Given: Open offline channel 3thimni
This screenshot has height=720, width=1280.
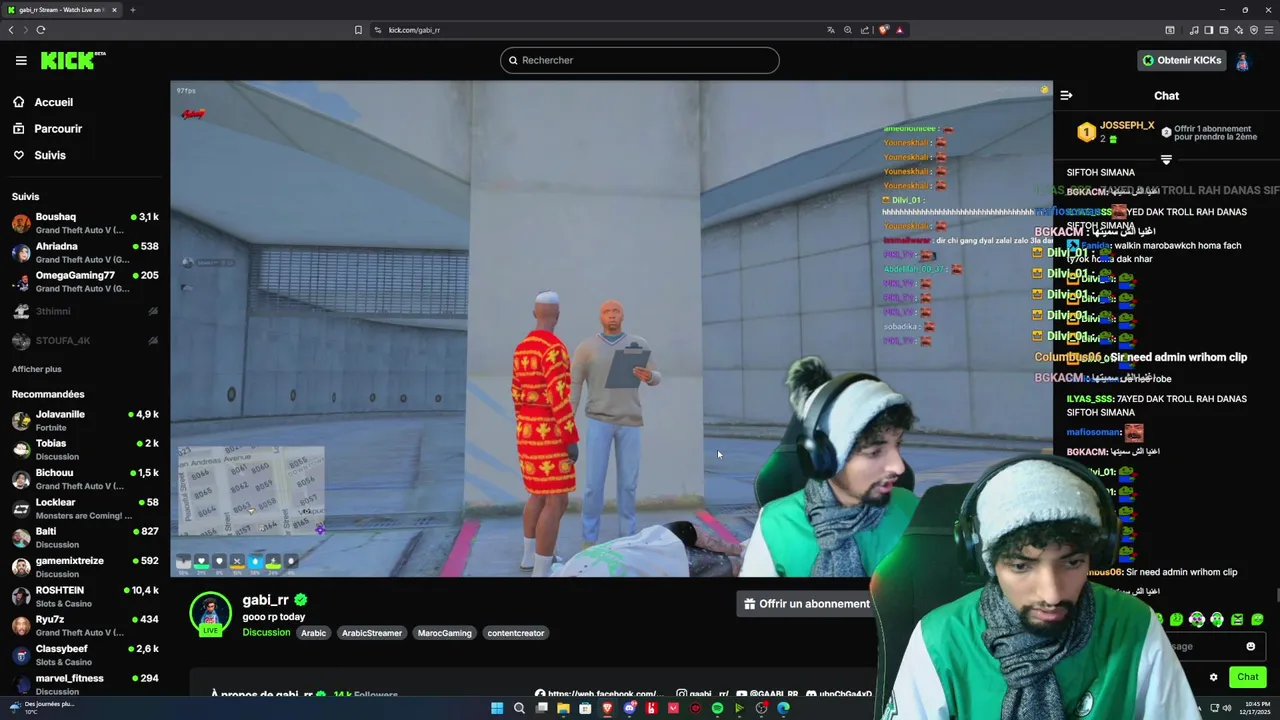Looking at the screenshot, I should click(85, 311).
